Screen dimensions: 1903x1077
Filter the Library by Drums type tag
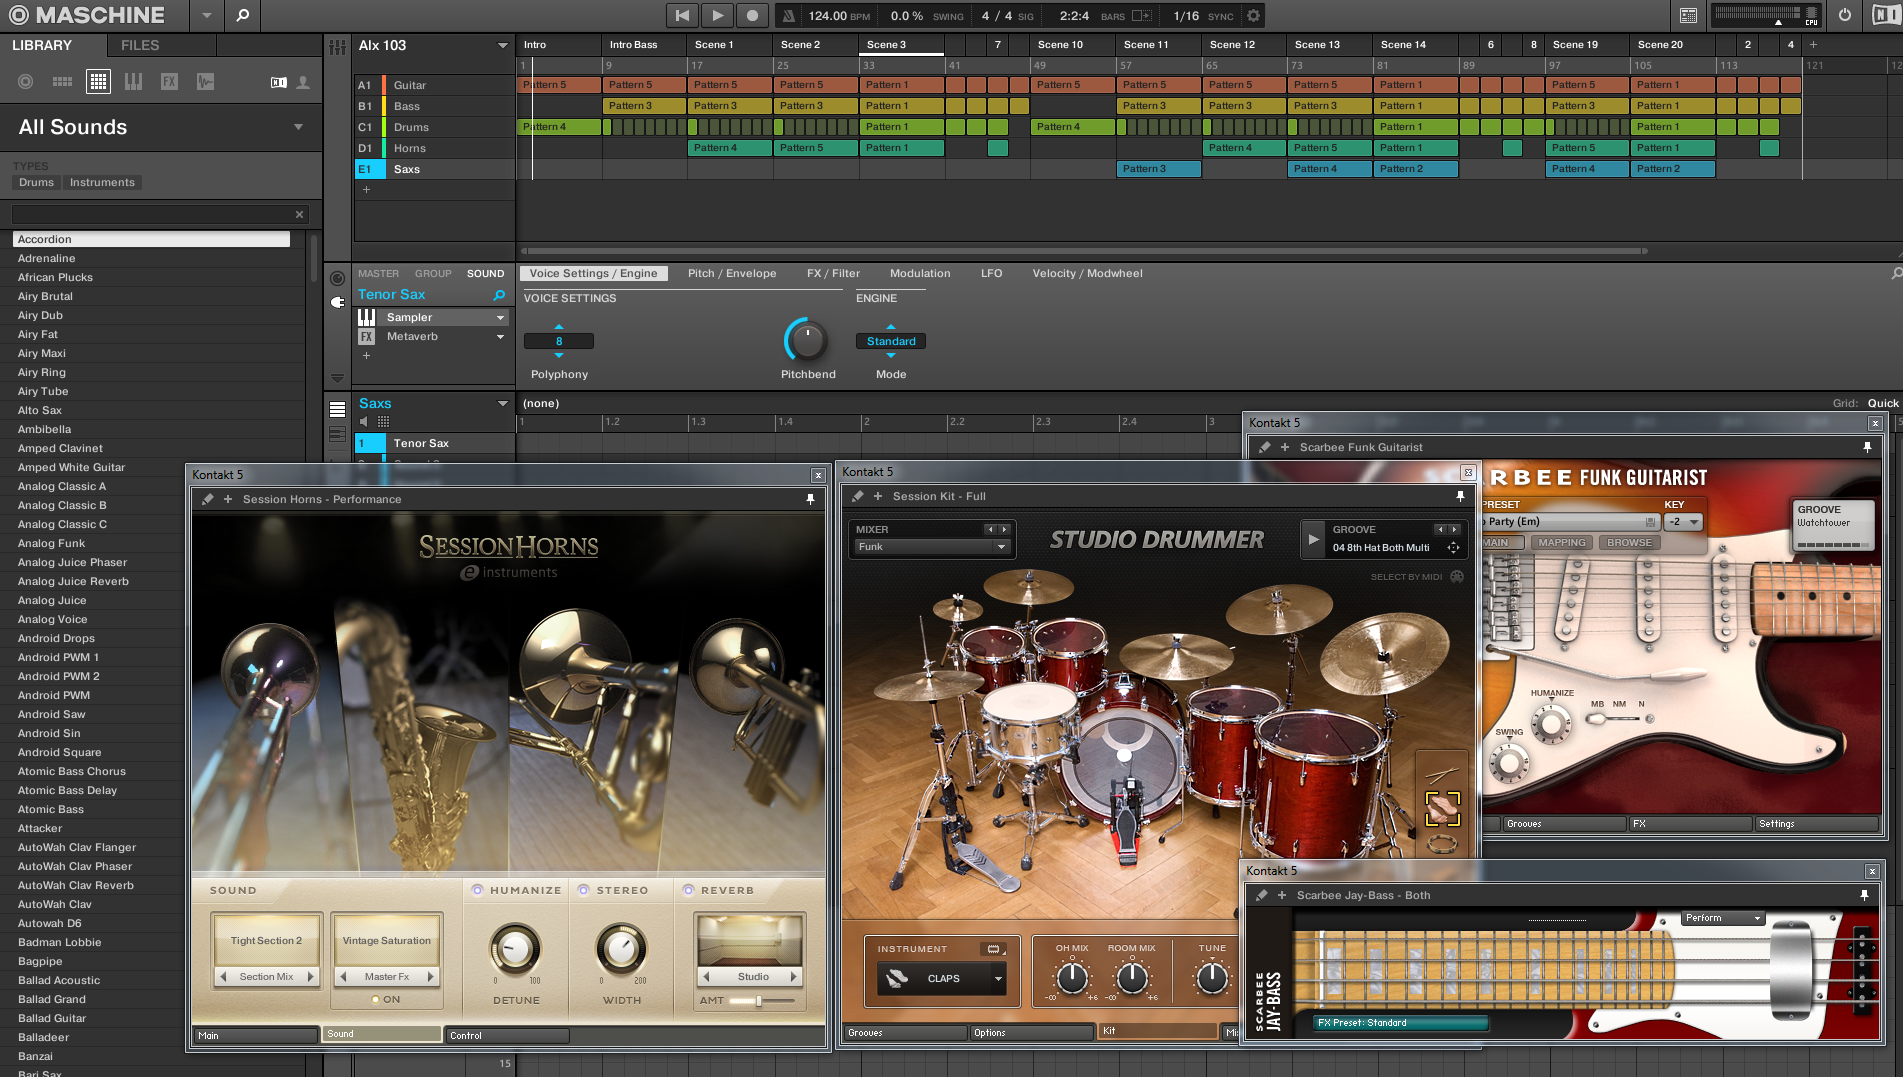[x=36, y=182]
